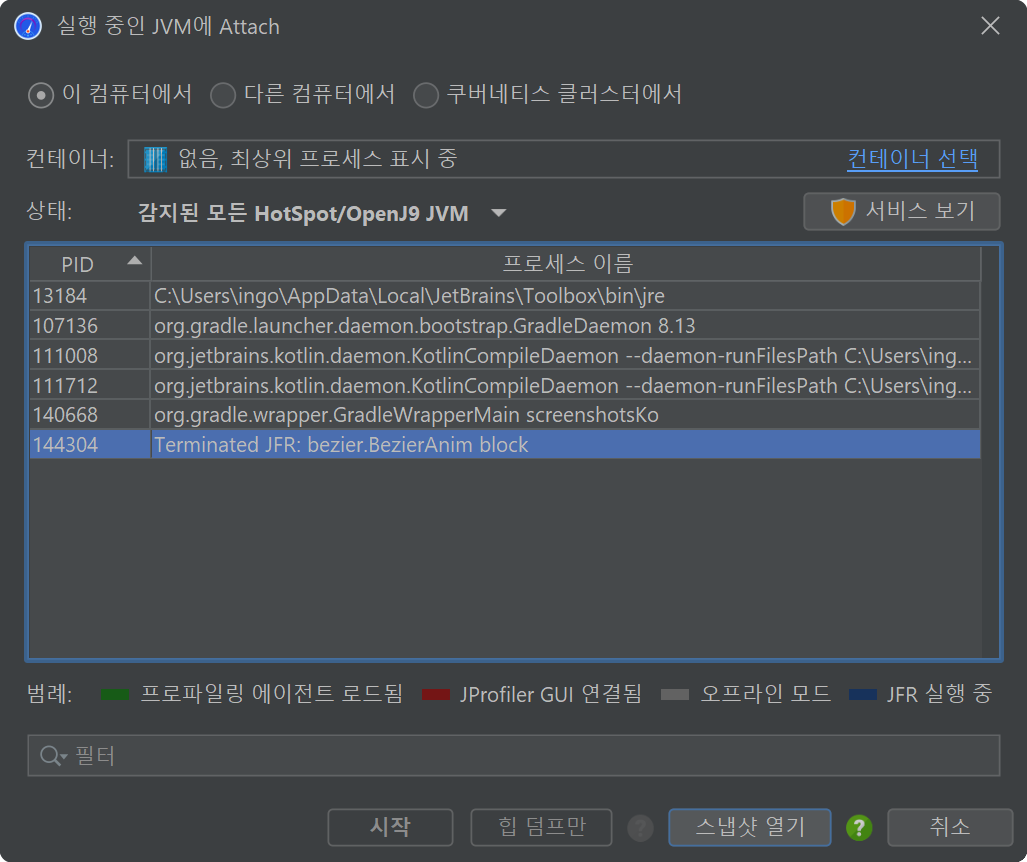Select GradleWrapperMain screenshotsKo row
This screenshot has width=1027, height=862.
point(505,415)
